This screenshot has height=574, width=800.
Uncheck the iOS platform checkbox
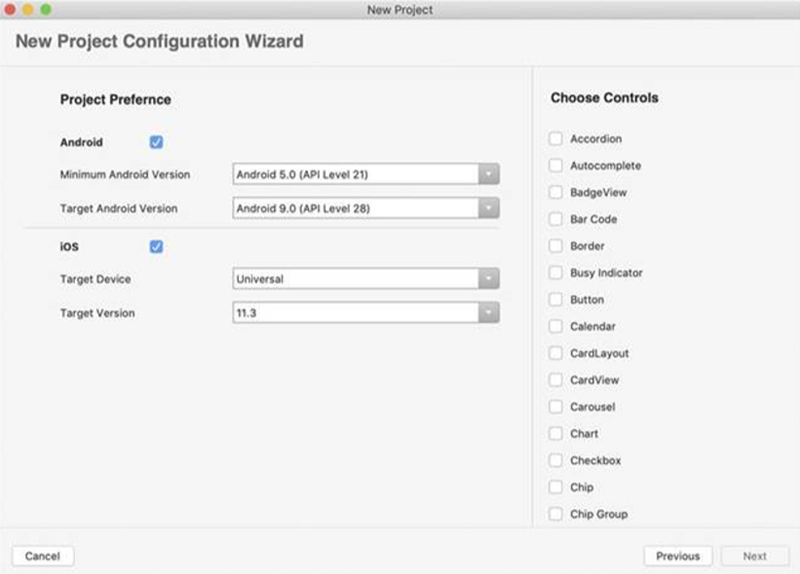pos(156,246)
